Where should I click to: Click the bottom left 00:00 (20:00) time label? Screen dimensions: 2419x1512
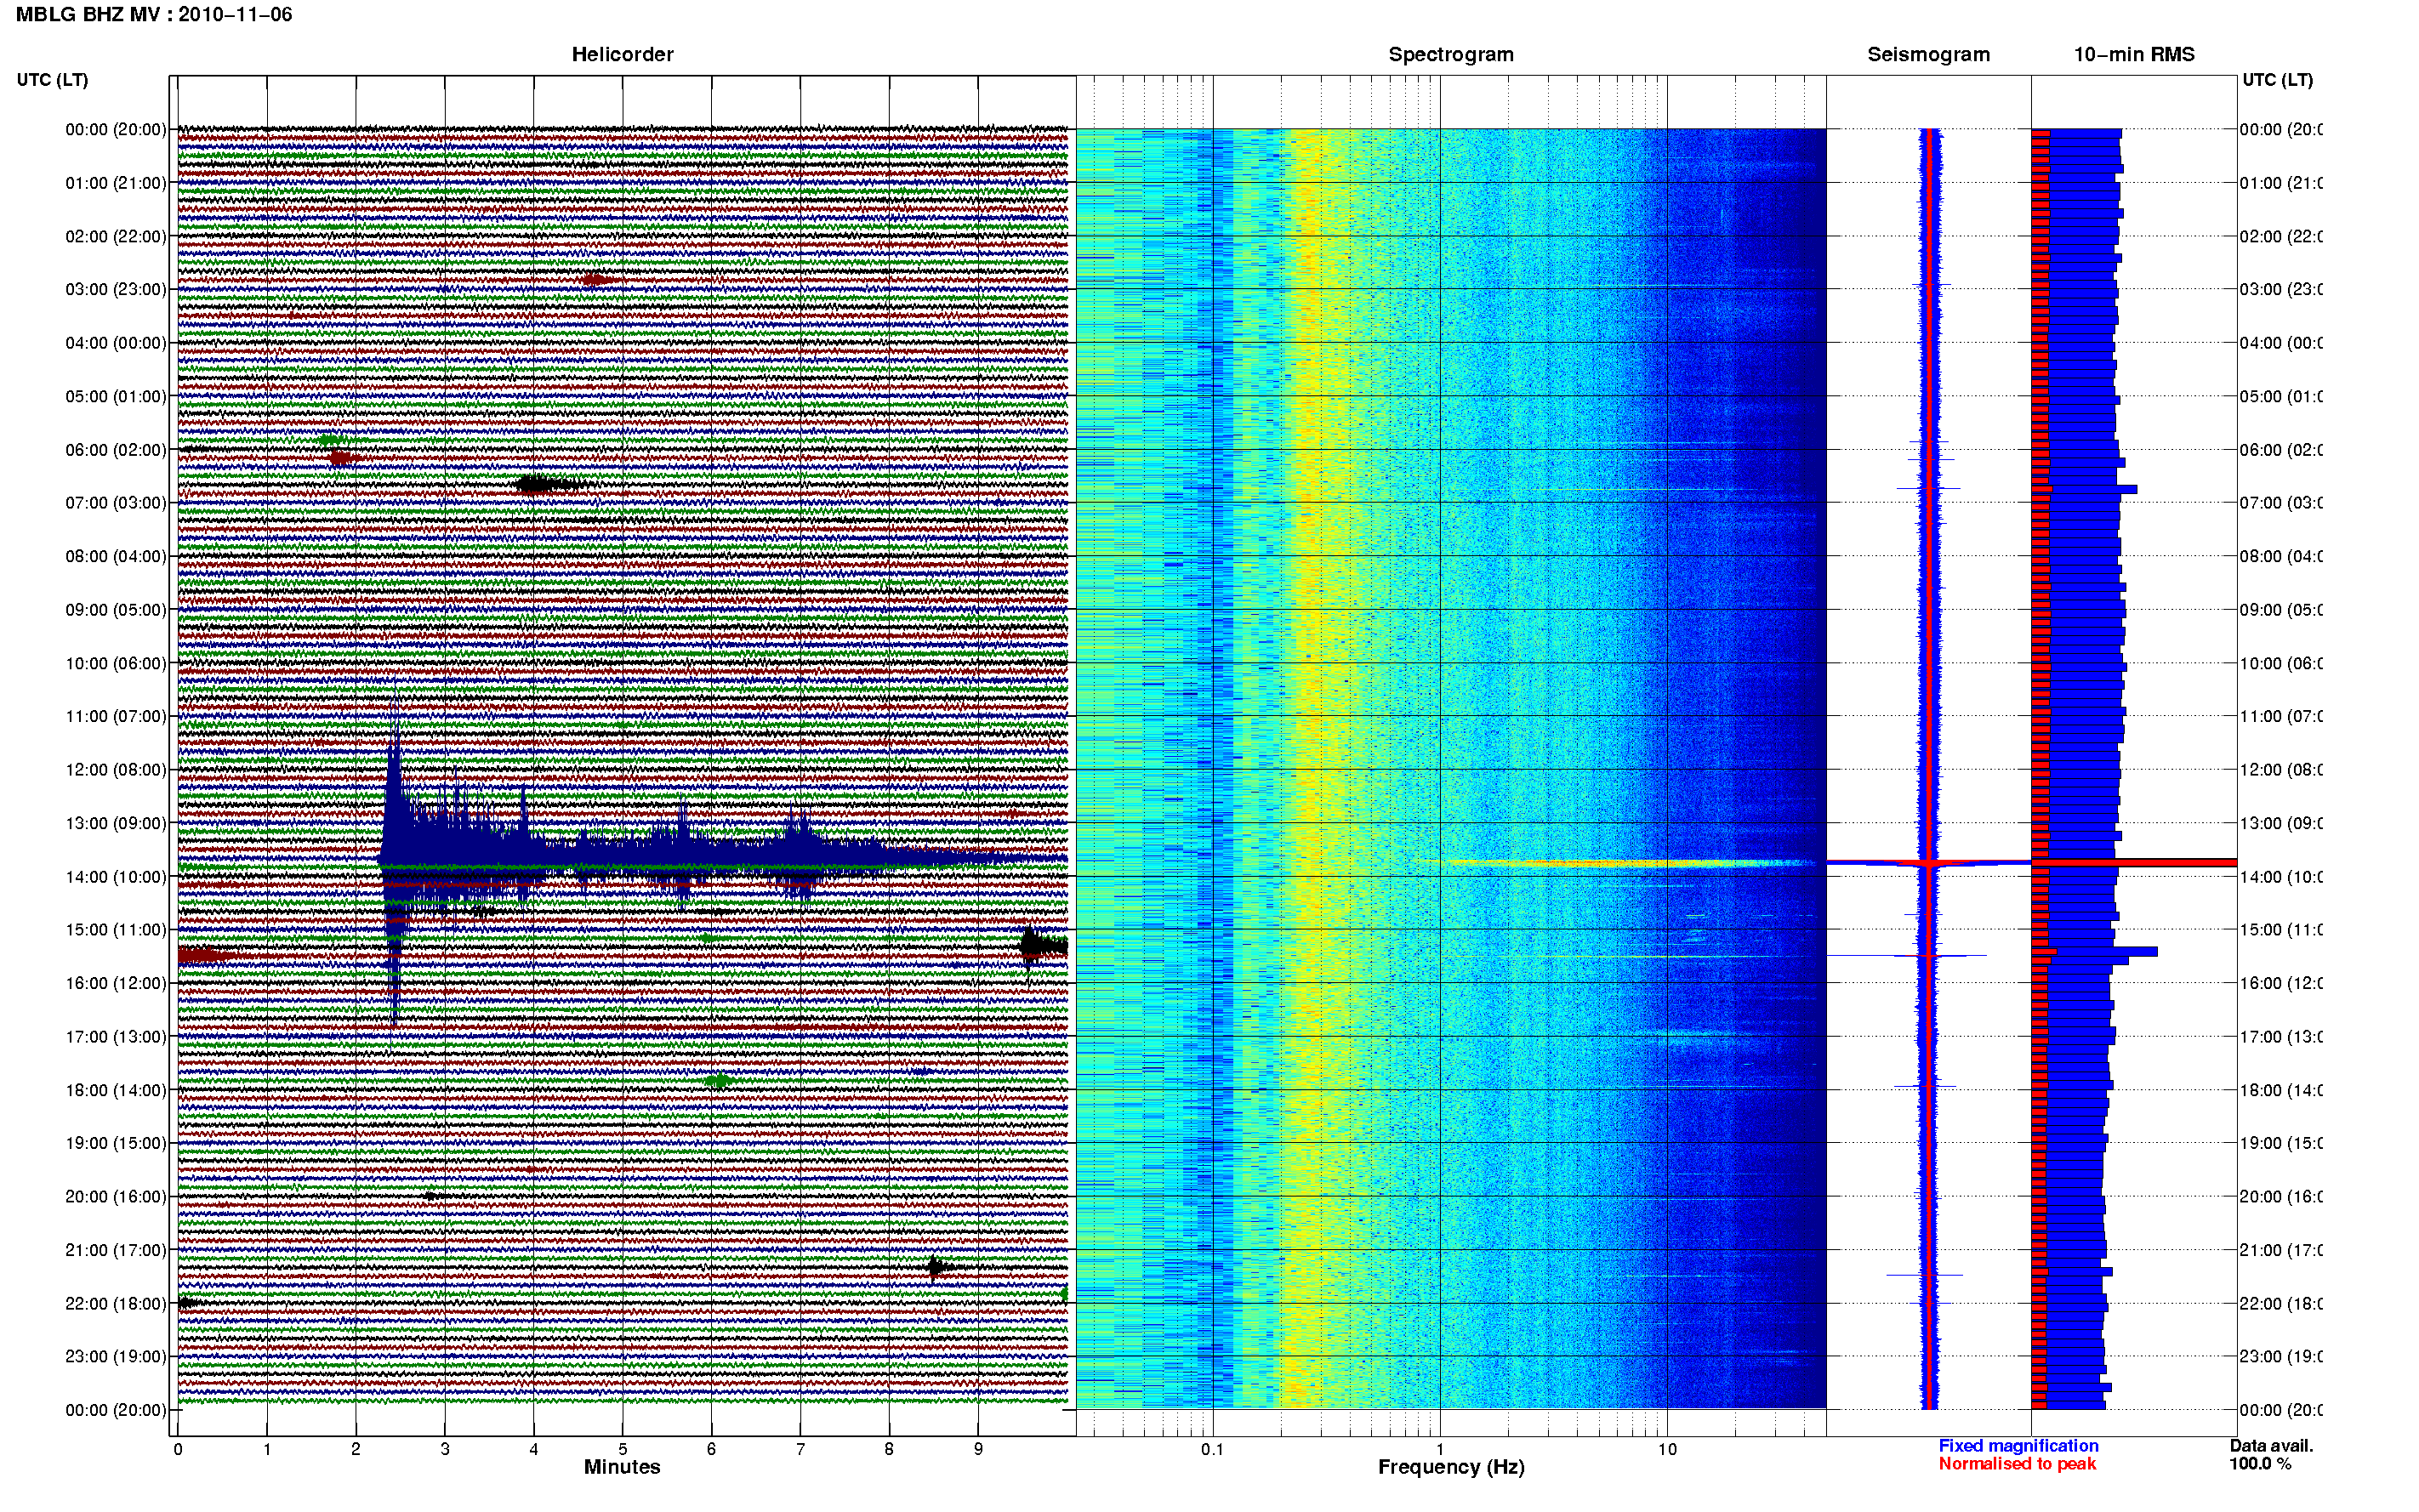coord(116,1410)
